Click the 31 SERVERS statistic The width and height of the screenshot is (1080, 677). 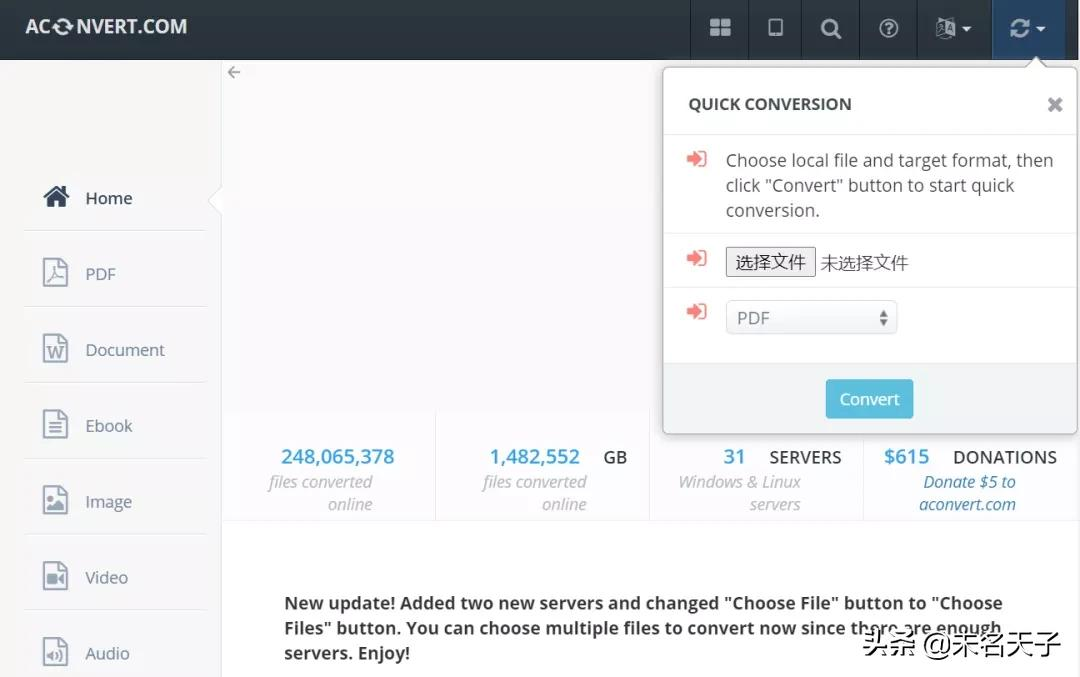click(782, 457)
